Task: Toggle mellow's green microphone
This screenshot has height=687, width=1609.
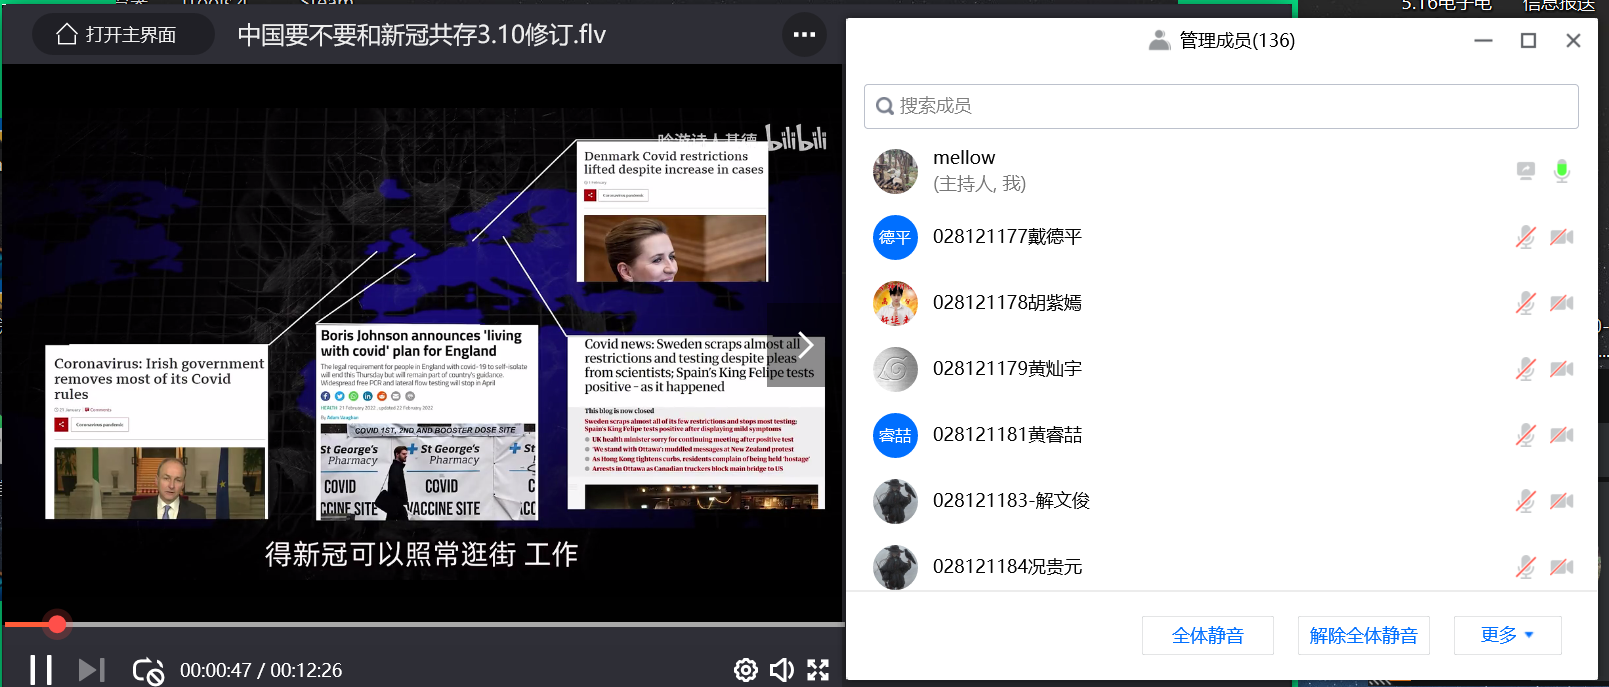Action: tap(1561, 171)
